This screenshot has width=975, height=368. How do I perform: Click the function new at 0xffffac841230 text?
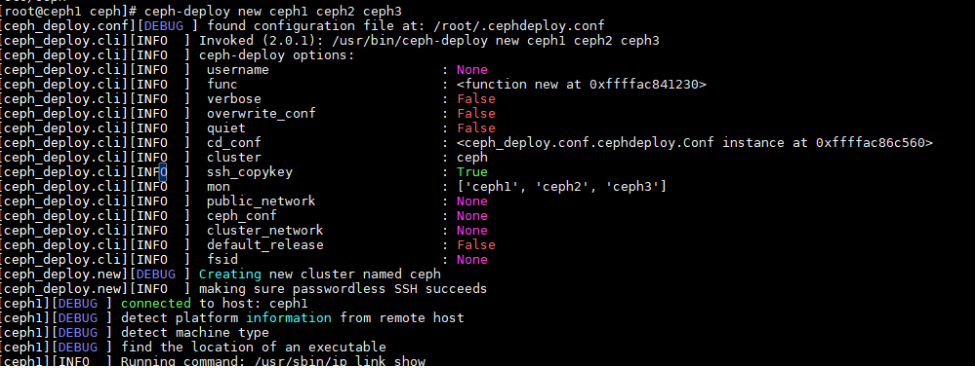(x=581, y=85)
